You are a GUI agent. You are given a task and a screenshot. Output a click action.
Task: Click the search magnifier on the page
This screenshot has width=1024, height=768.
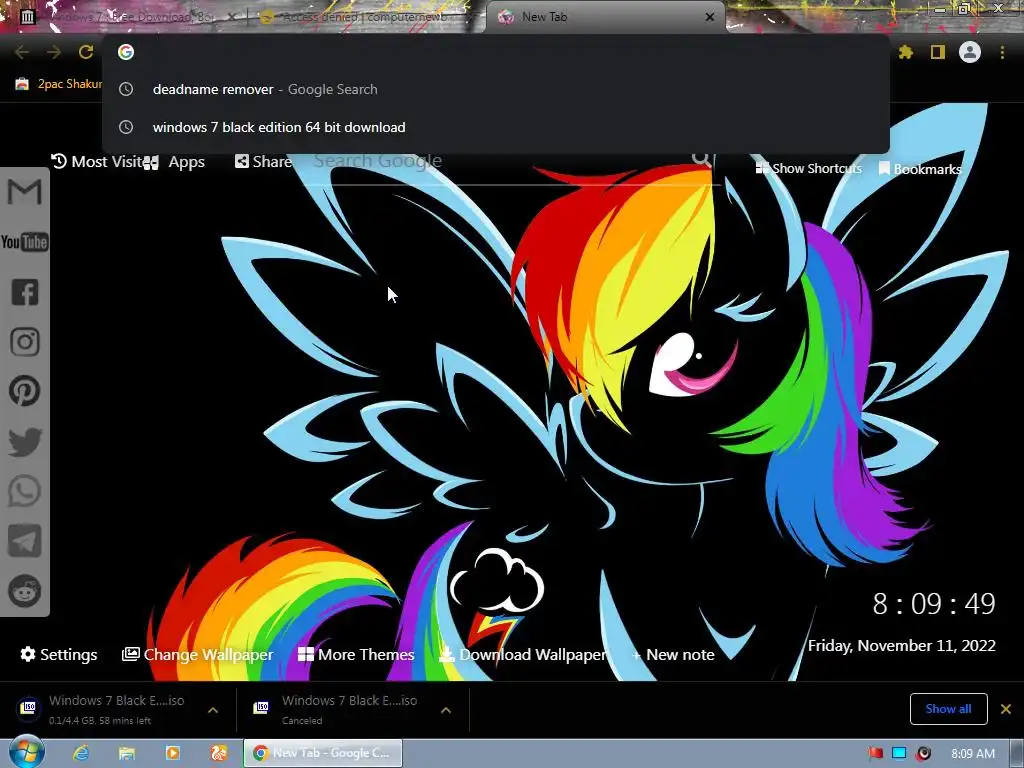(701, 159)
